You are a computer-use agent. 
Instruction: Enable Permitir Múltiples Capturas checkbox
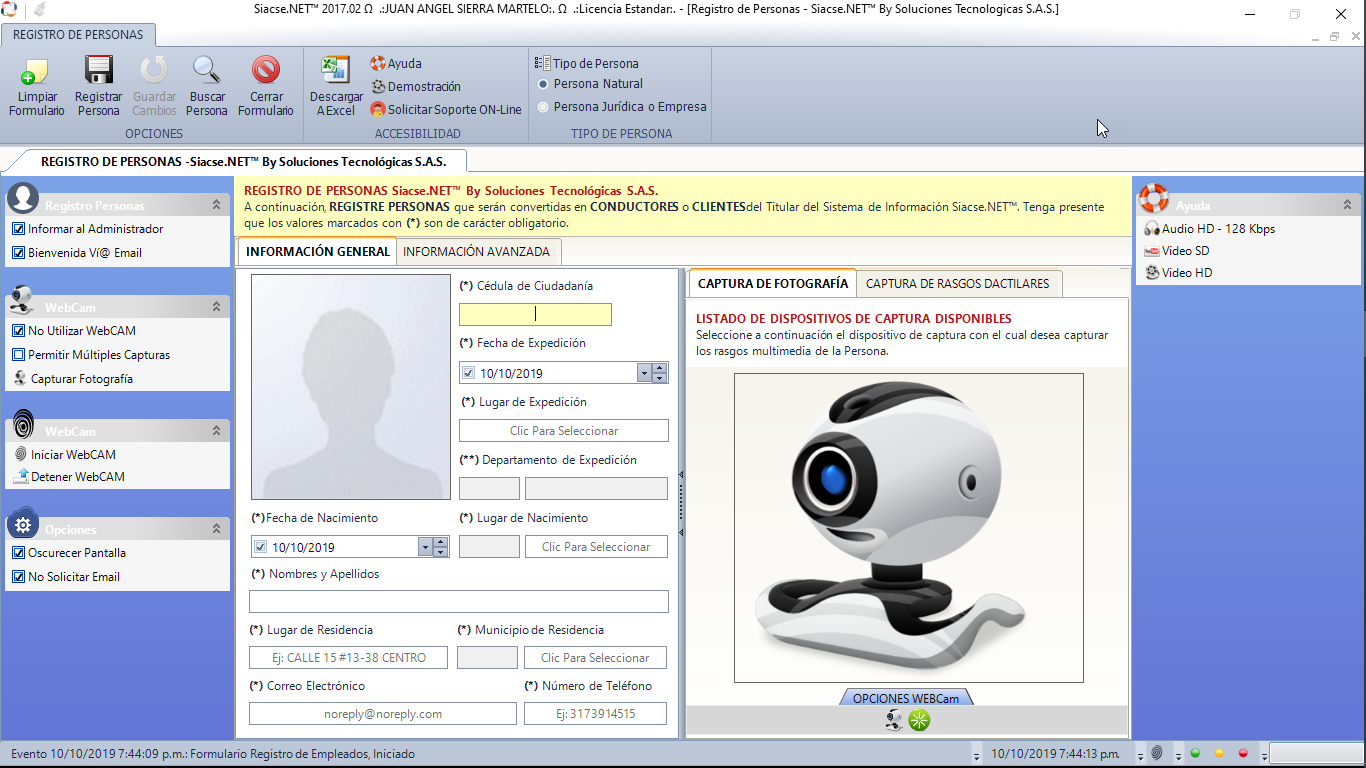tap(18, 355)
